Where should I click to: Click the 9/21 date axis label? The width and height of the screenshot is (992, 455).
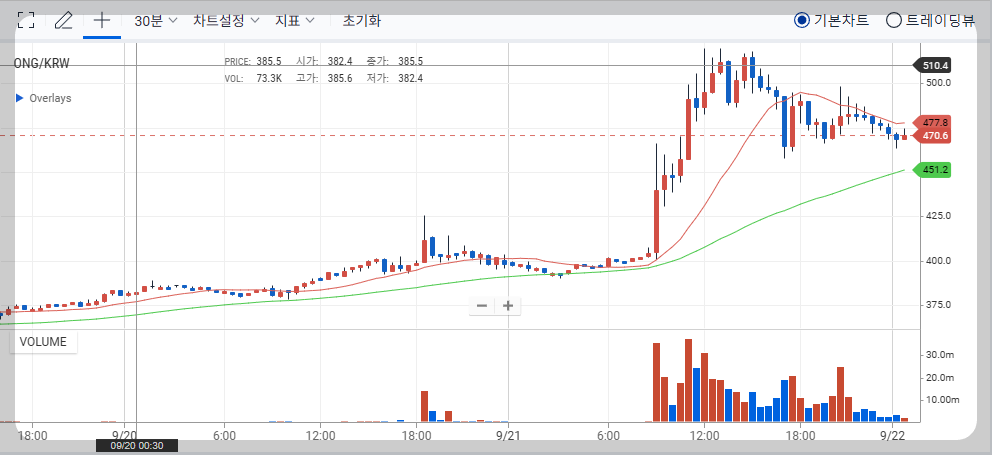click(x=509, y=435)
